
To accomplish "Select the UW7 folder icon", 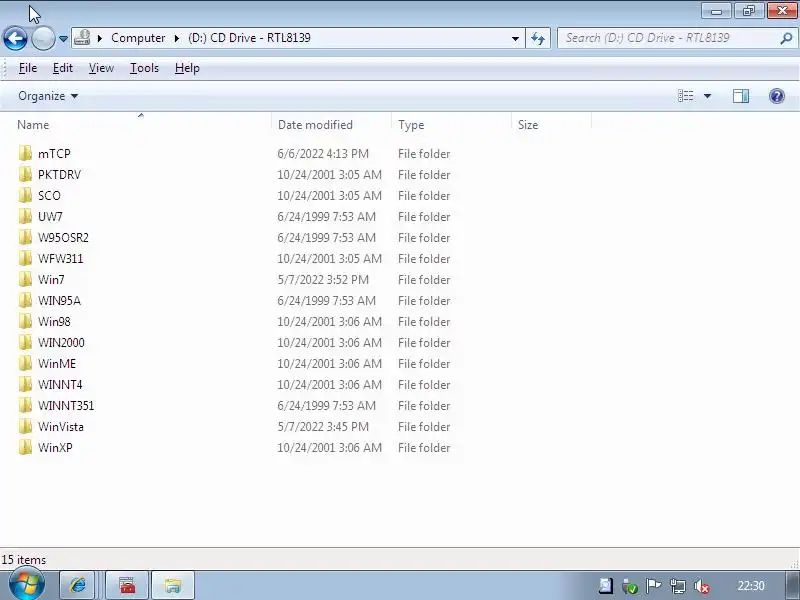I will 24,216.
